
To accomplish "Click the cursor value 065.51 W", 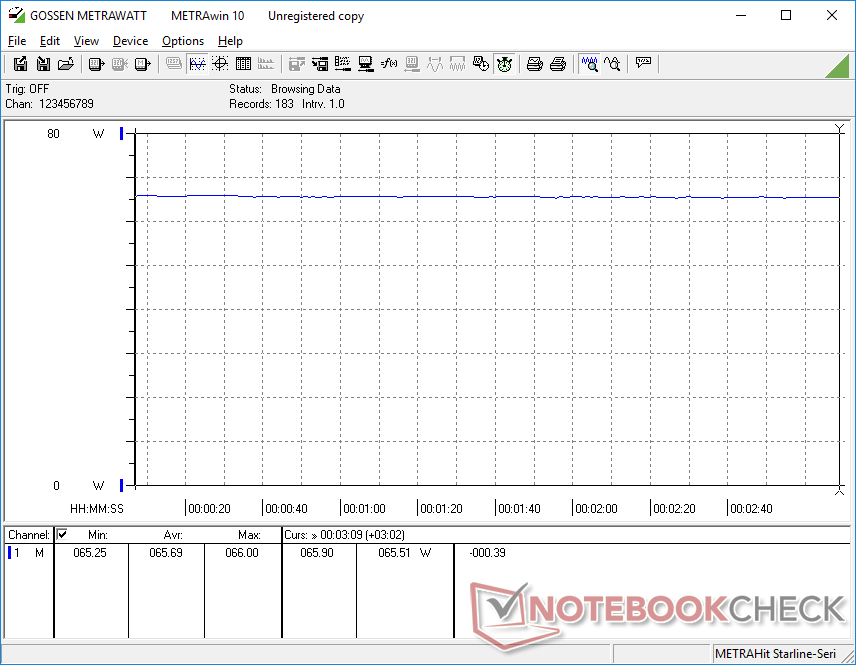I will [x=405, y=553].
